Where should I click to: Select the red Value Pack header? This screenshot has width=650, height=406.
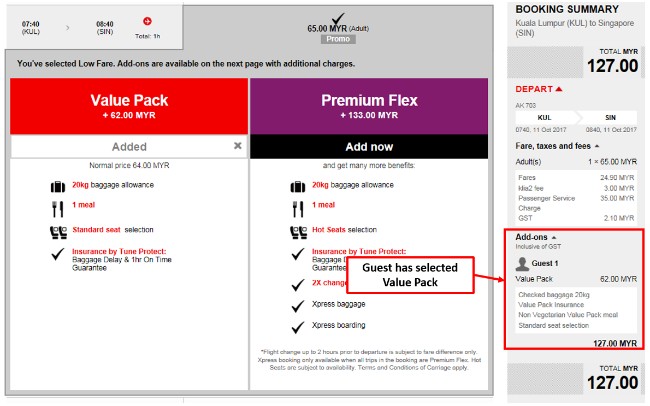click(x=128, y=105)
